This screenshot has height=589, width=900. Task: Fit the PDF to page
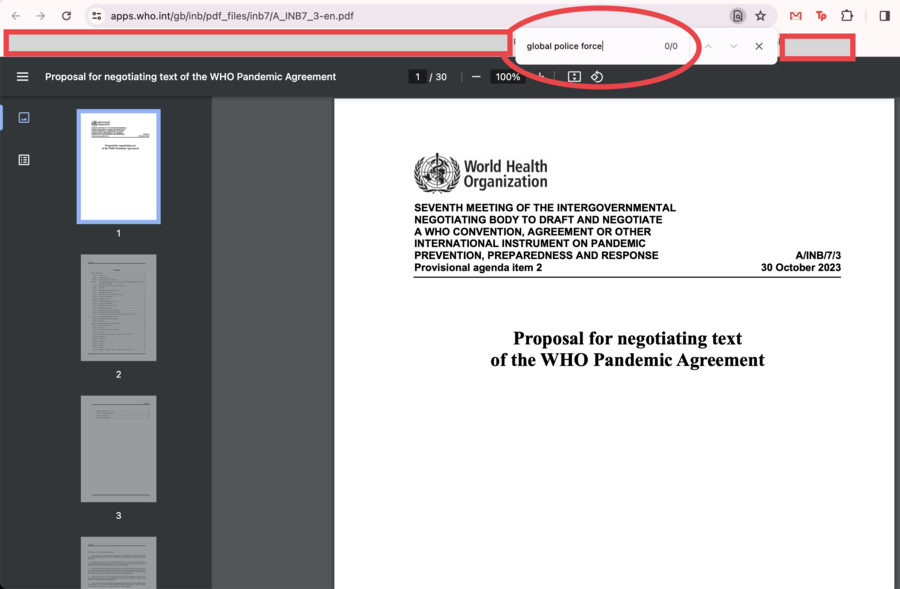coord(574,77)
